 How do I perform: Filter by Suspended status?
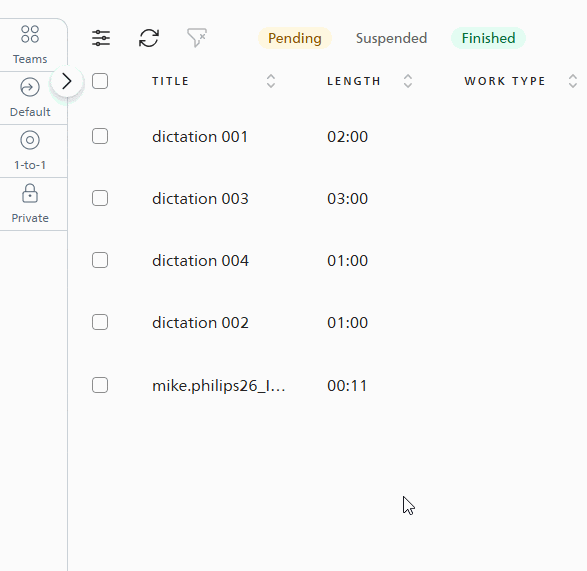pos(391,38)
